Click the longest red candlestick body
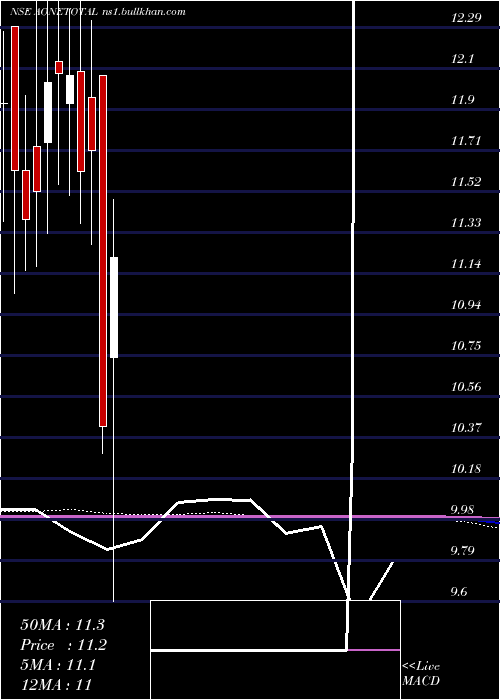 [103, 251]
